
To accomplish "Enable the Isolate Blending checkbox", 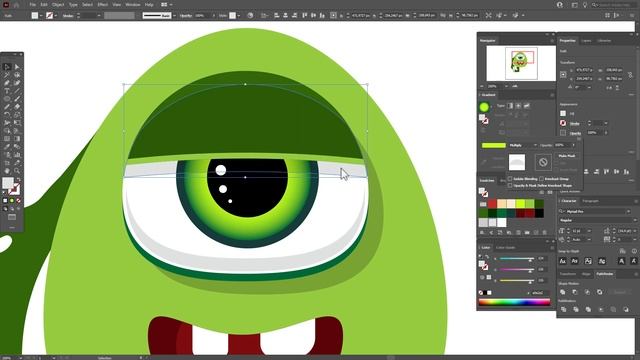I will [510, 179].
